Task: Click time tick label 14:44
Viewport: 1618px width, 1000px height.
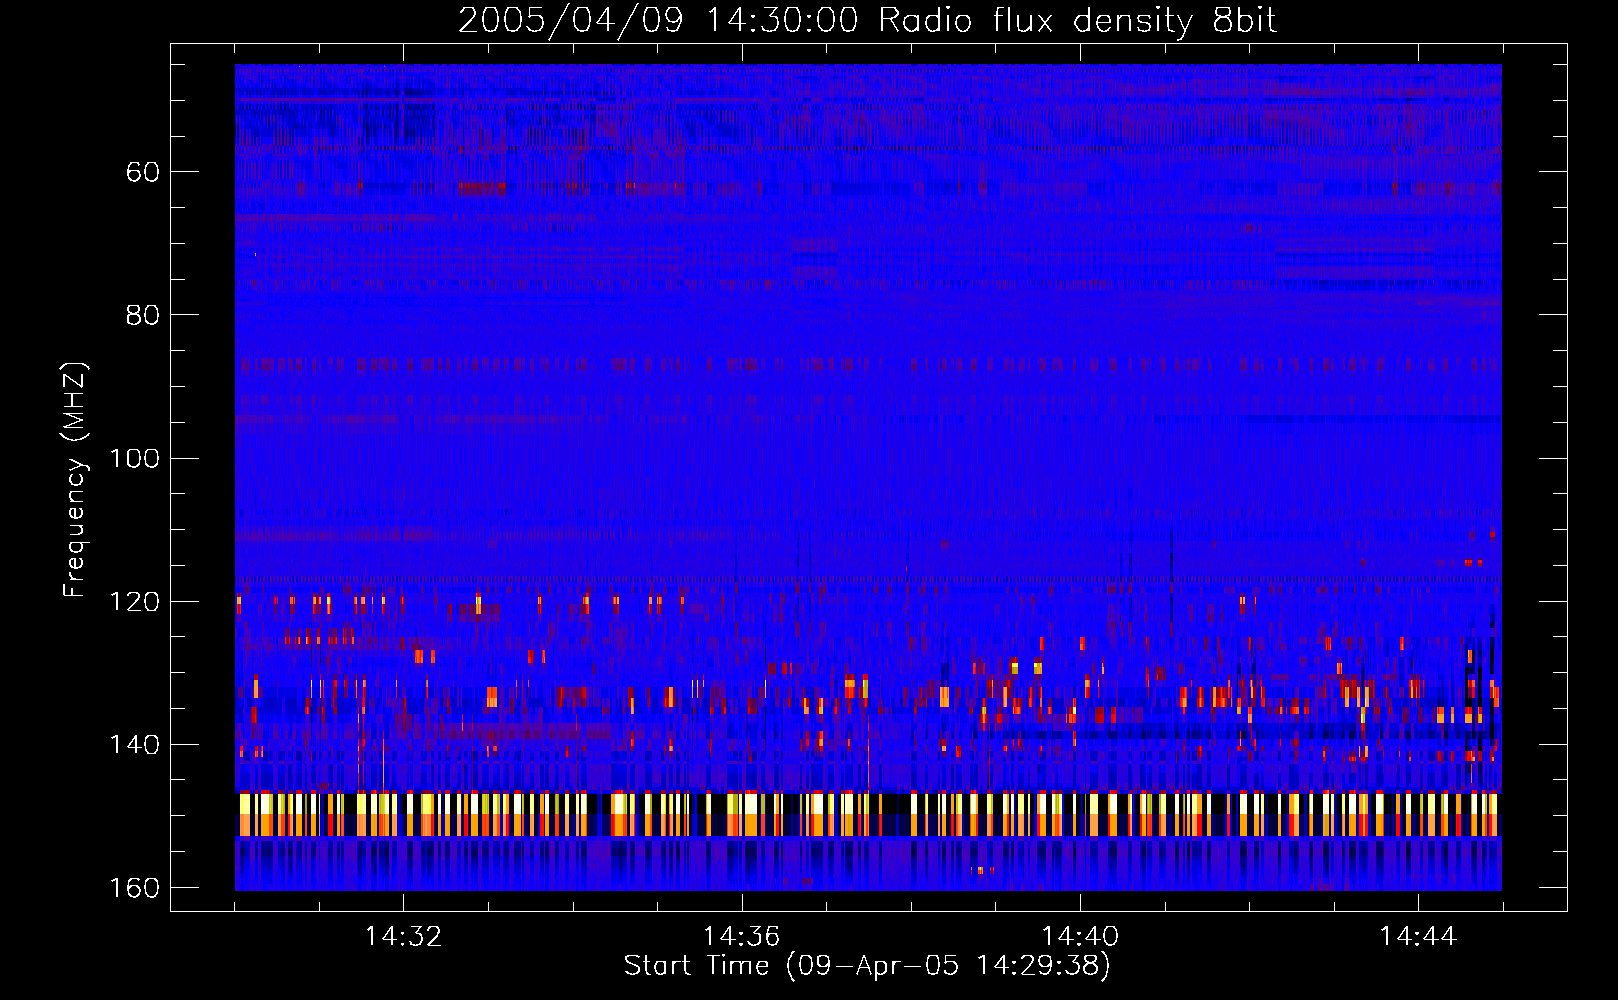Action: click(1418, 936)
